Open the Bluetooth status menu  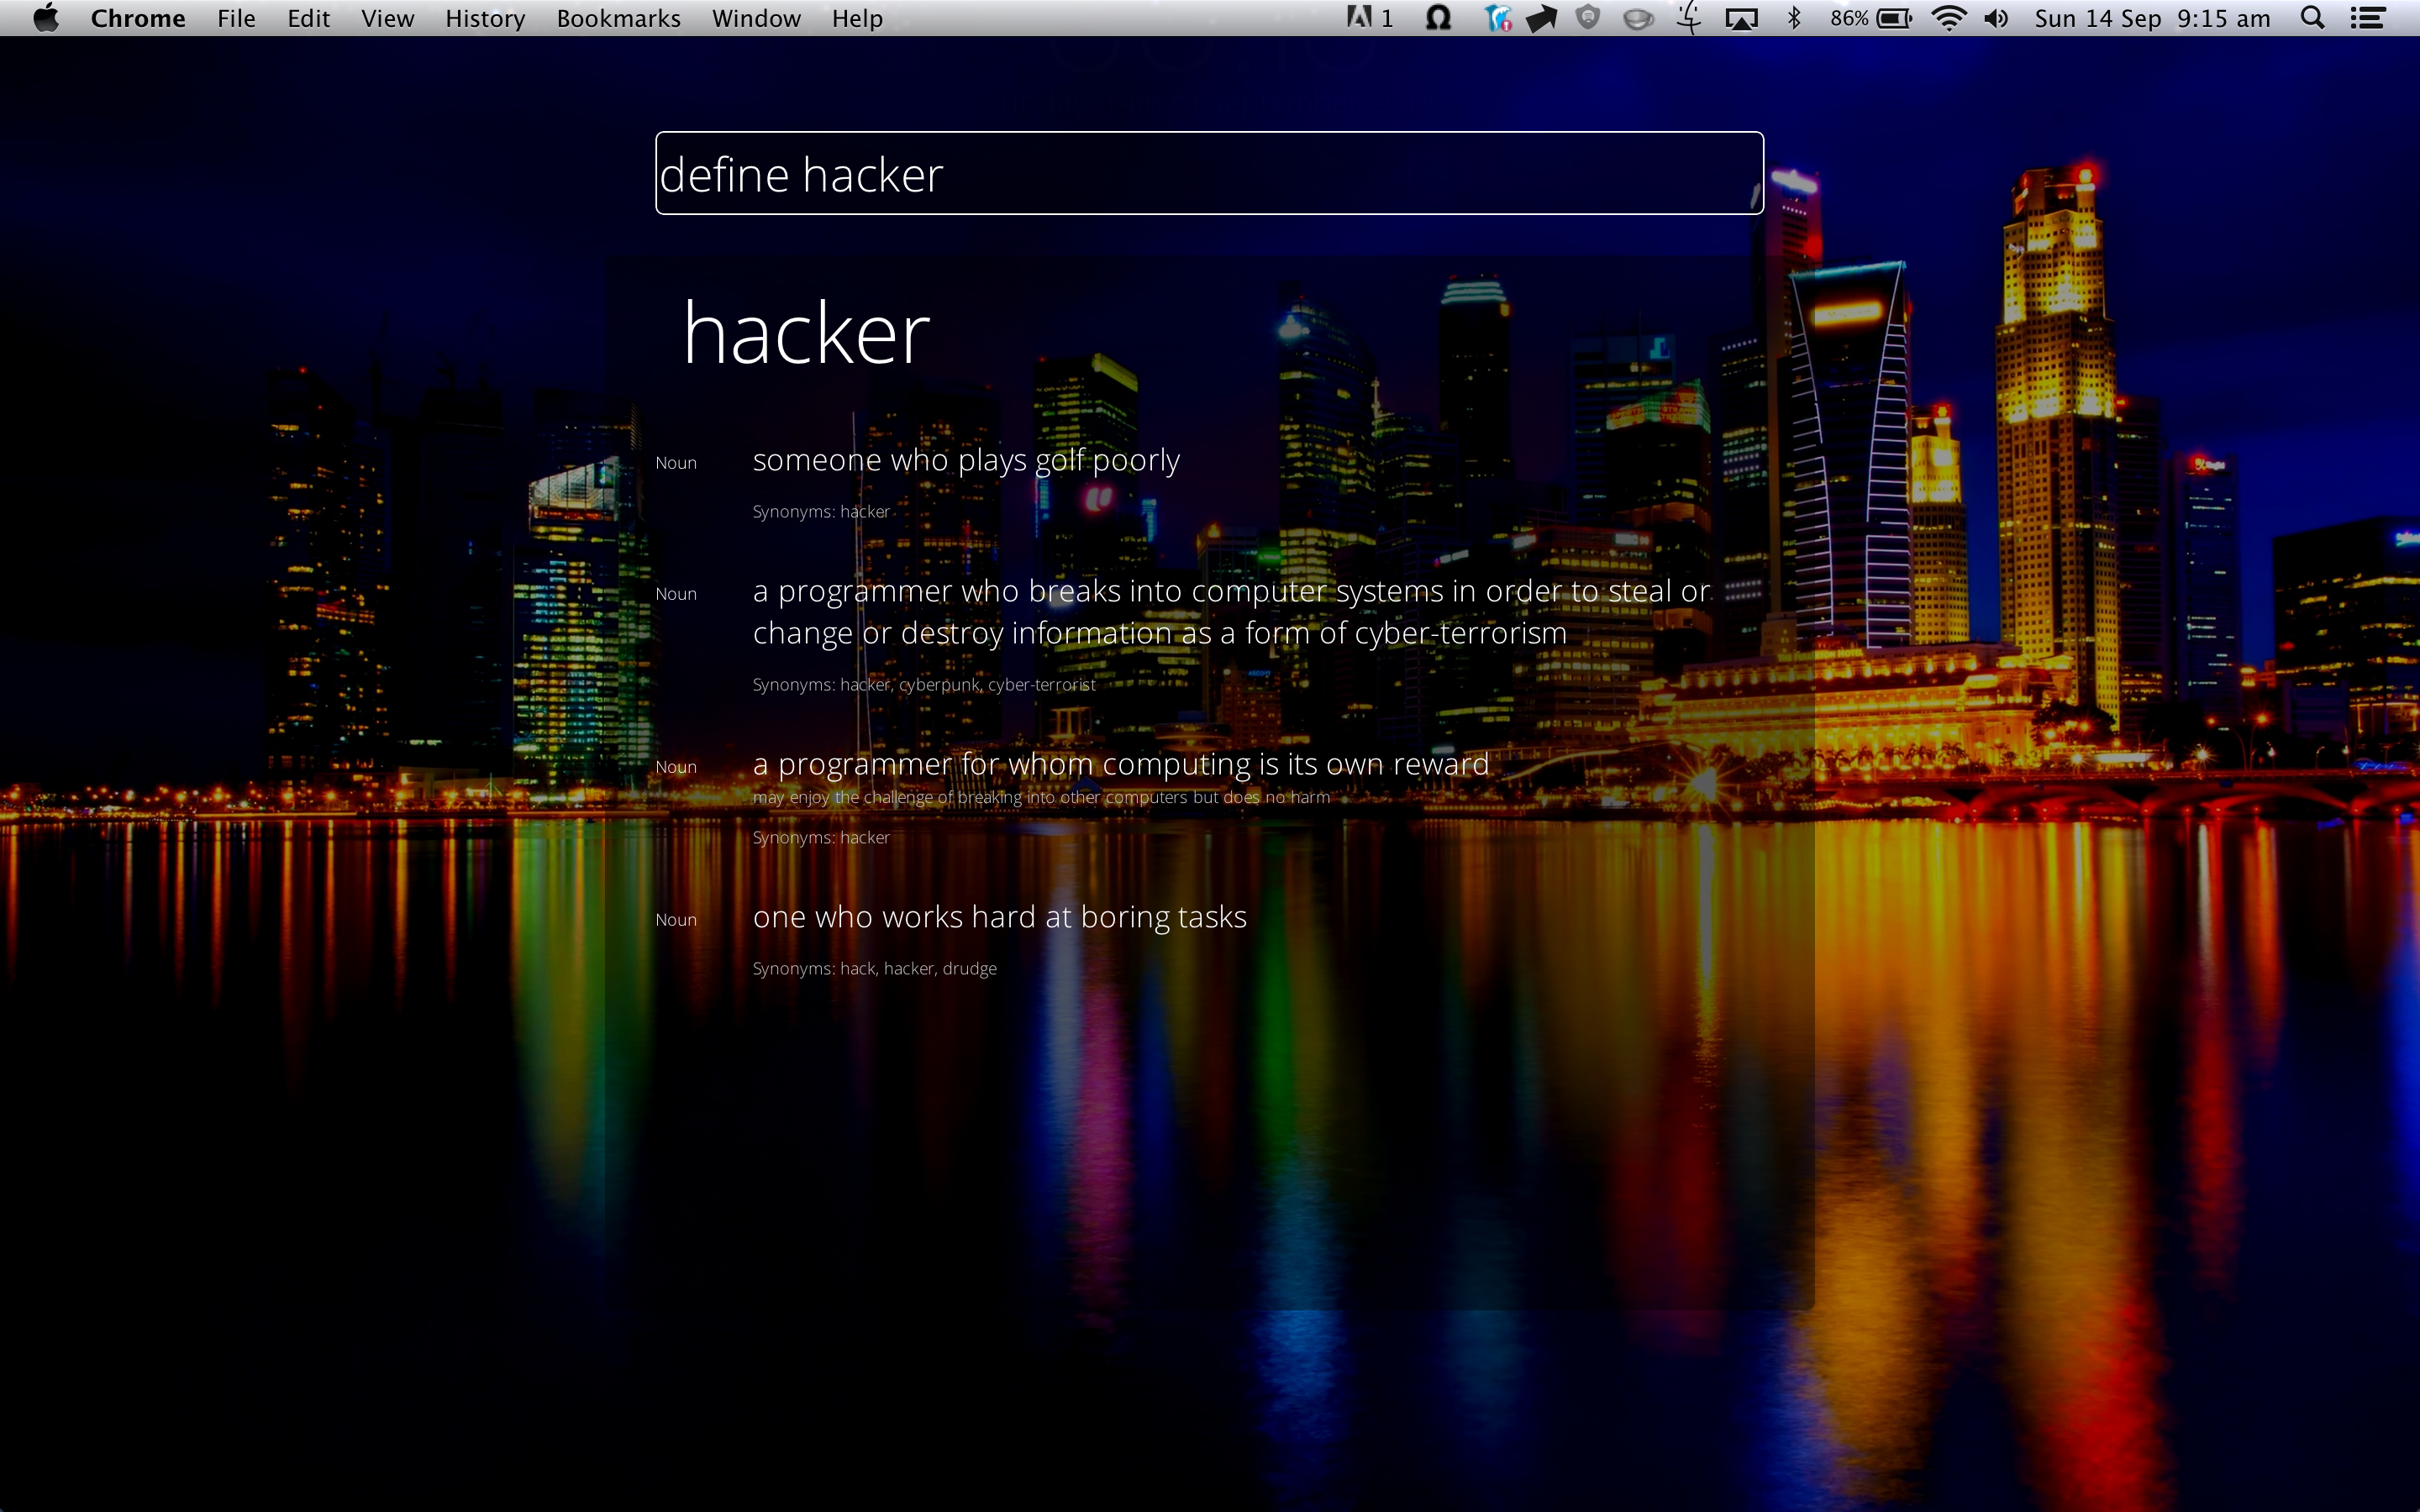point(1794,18)
